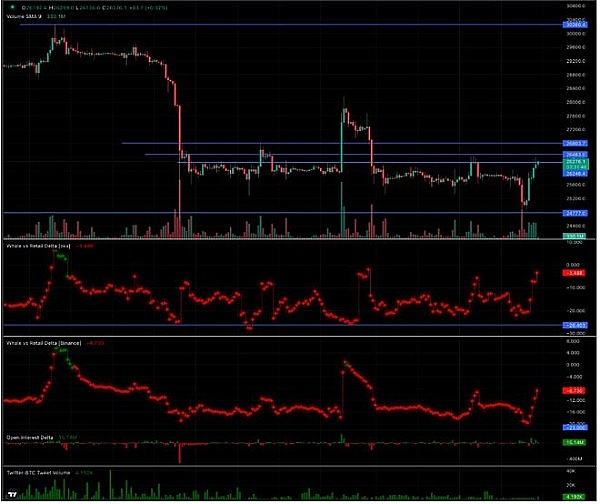Image resolution: width=600 pixels, height=504 pixels.
Task: Click the 28000.0 price axis tick
Action: click(x=576, y=102)
